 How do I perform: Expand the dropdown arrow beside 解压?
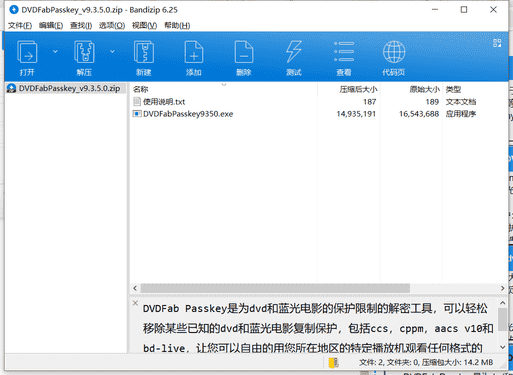[x=112, y=51]
